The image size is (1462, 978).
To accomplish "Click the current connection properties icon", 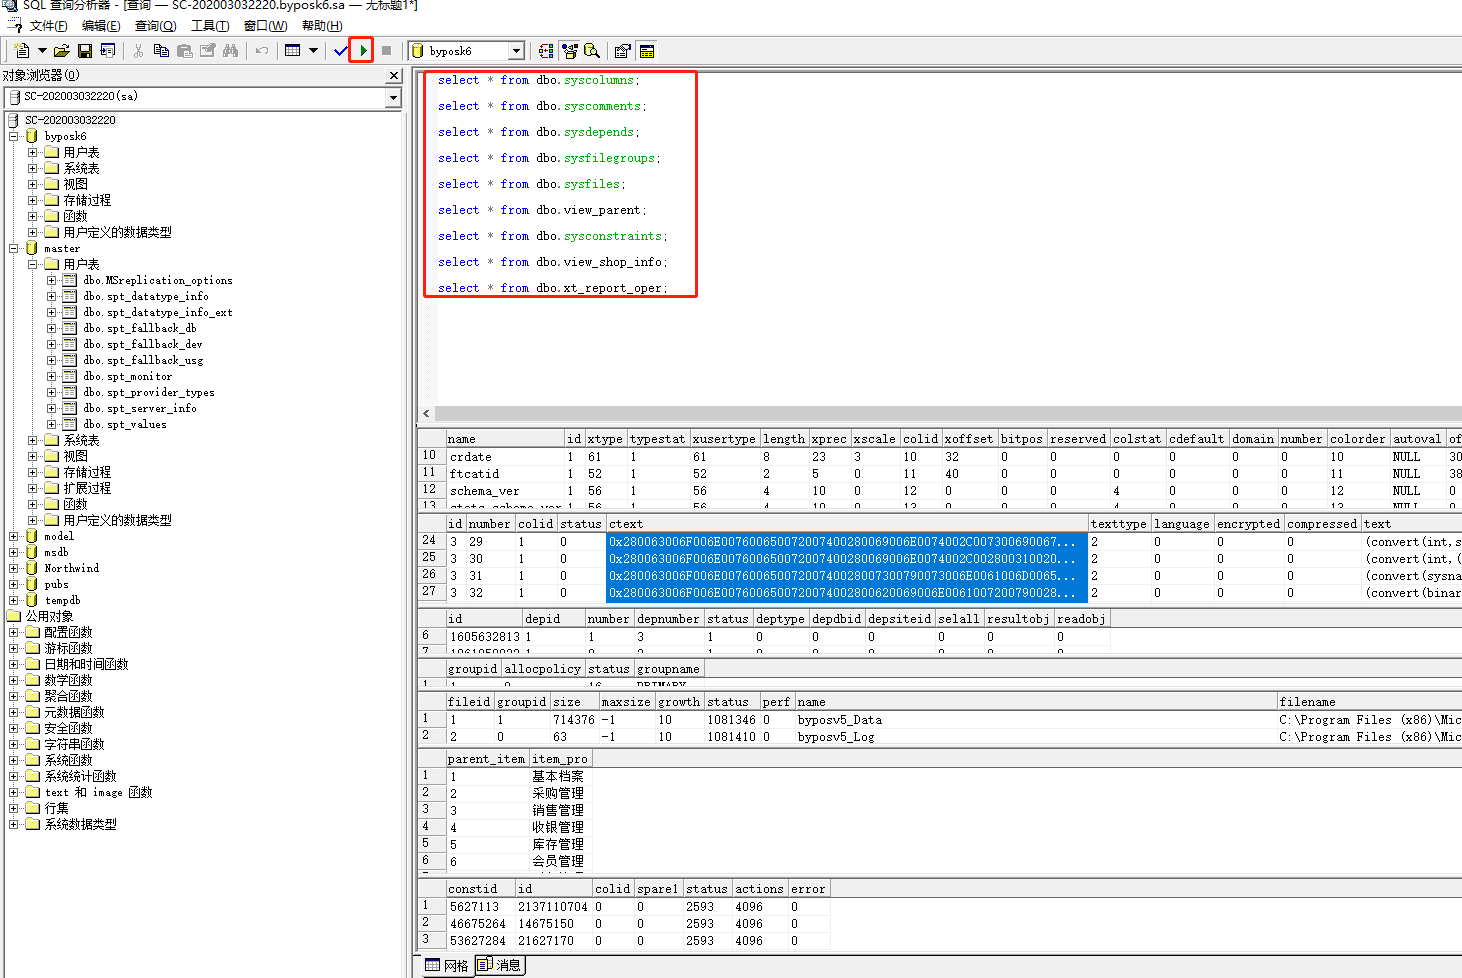I will [622, 50].
